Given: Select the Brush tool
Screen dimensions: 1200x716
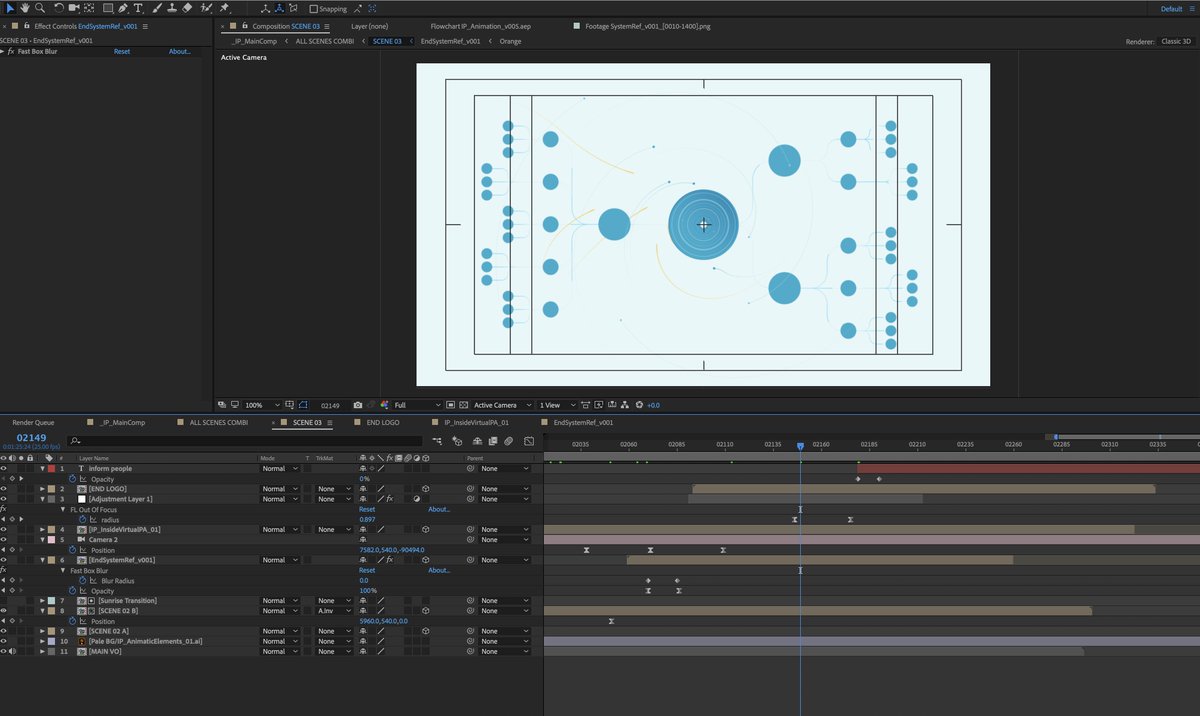Looking at the screenshot, I should coord(156,8).
